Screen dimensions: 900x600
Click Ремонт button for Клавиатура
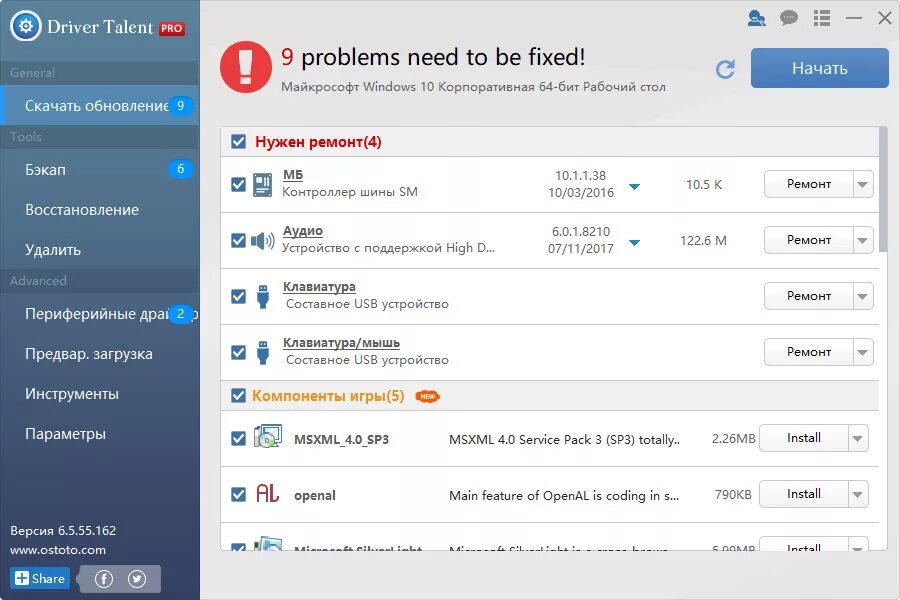pyautogui.click(x=809, y=297)
